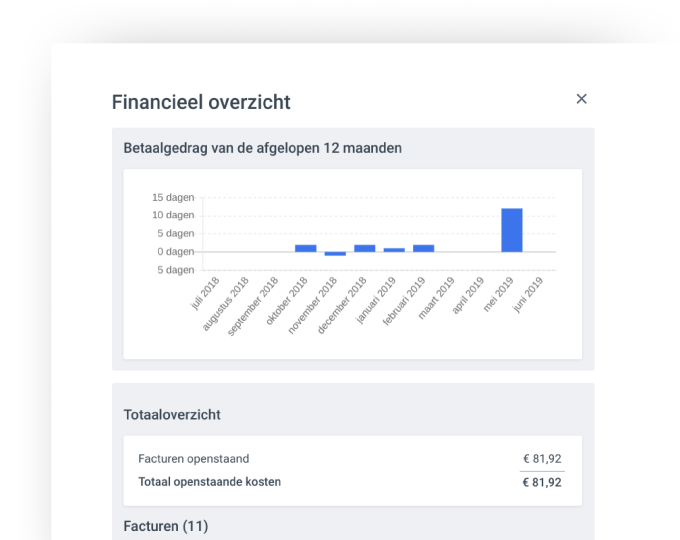Click the 15 dagen y-axis label

pyautogui.click(x=173, y=197)
